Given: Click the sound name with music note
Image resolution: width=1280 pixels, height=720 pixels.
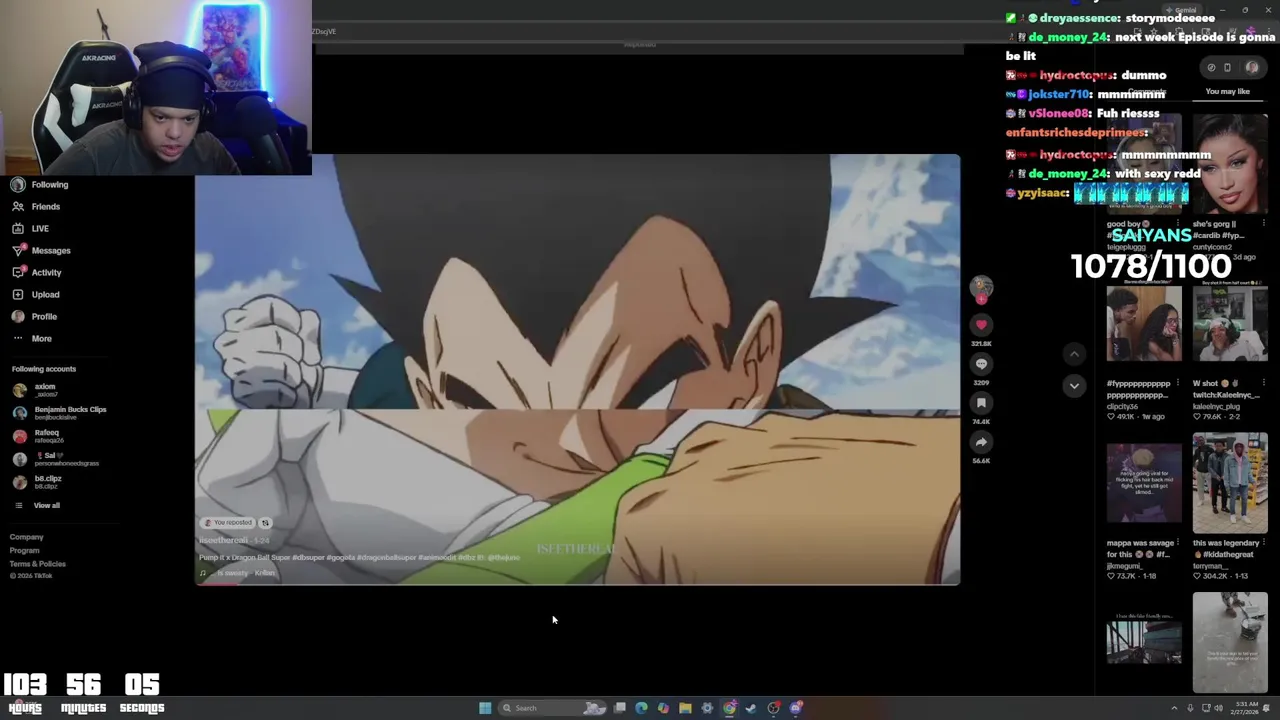Looking at the screenshot, I should [x=238, y=573].
